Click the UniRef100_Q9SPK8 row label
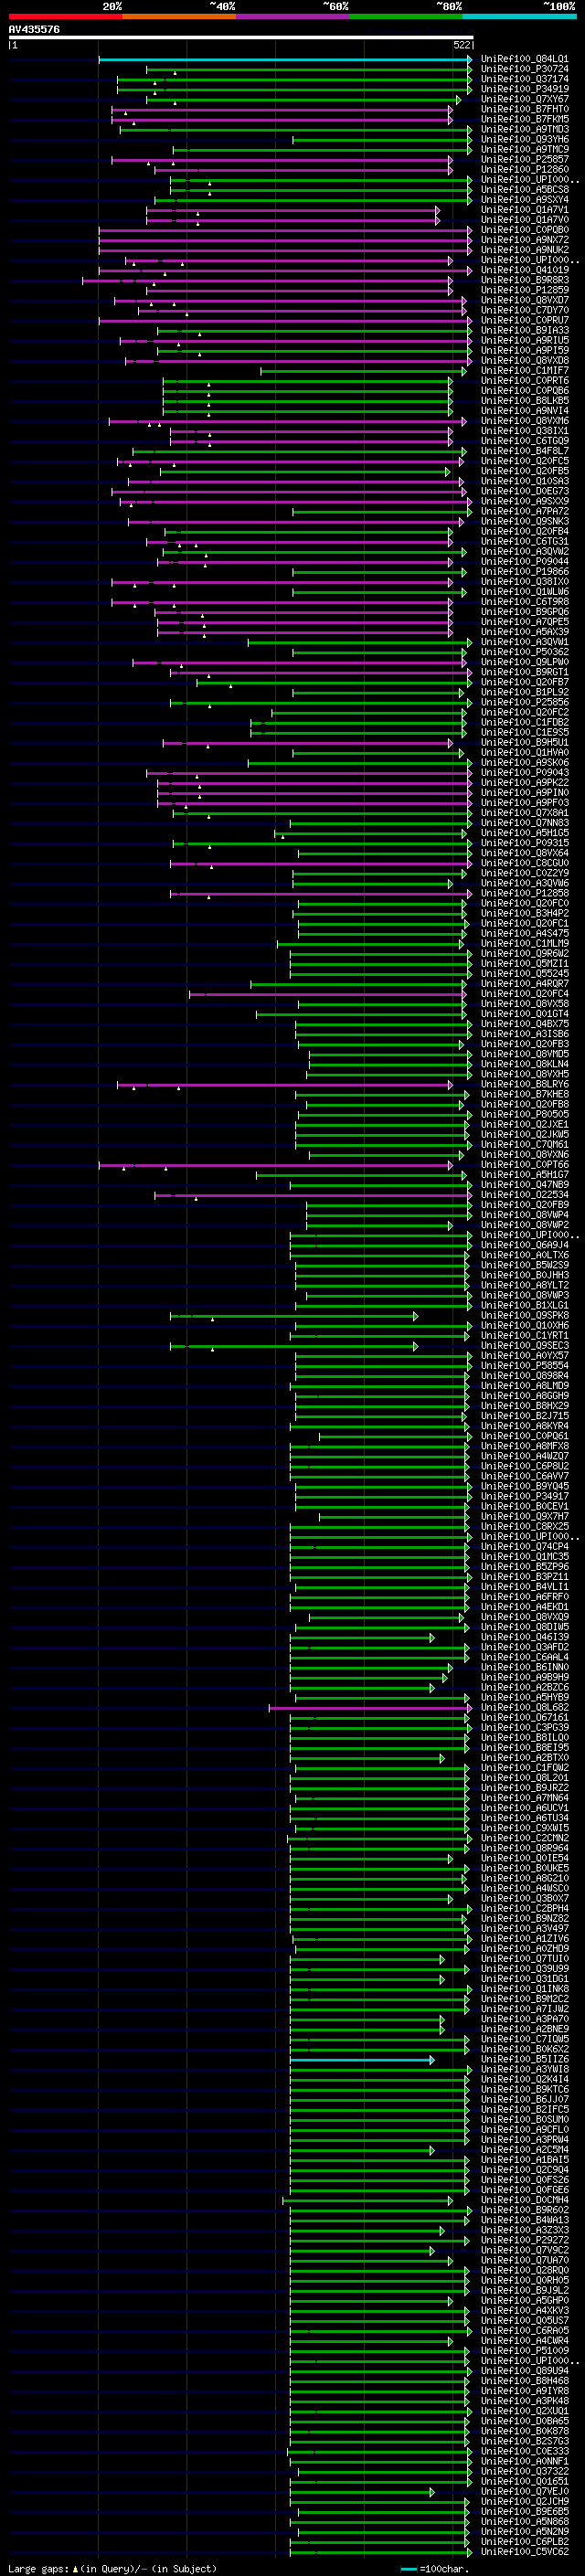 (525, 1315)
